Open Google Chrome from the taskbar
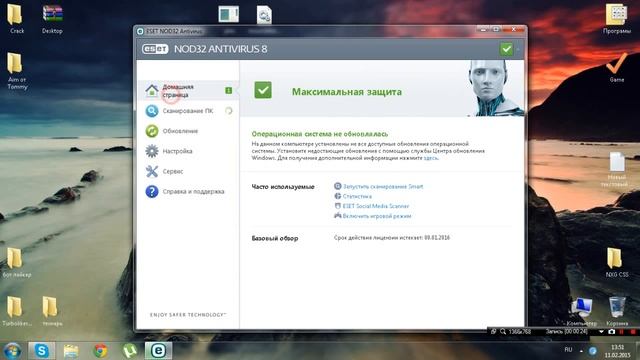Screen dimensions: 640x360 pos(100,351)
